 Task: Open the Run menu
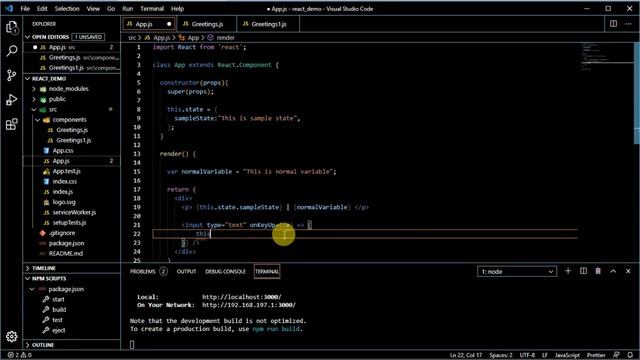click(x=128, y=9)
